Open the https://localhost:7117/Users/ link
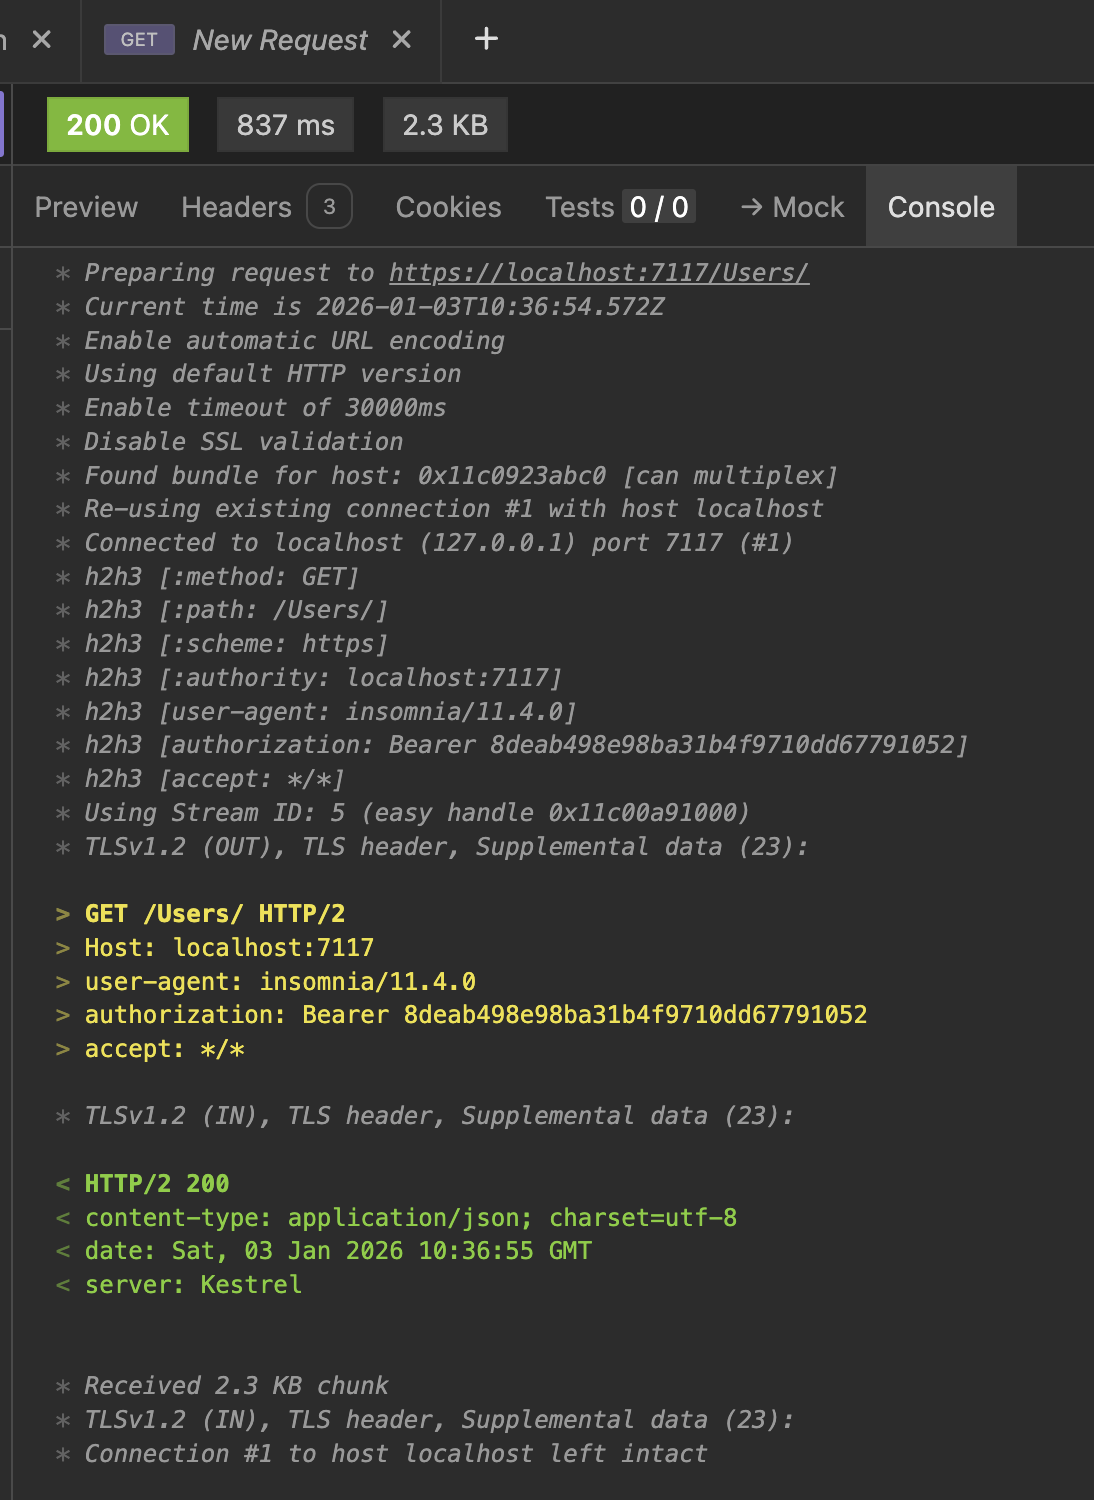This screenshot has height=1500, width=1094. [x=599, y=273]
